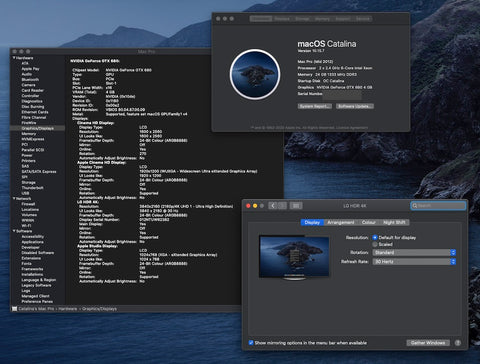
Task: Click the Software Update button
Action: (354, 106)
